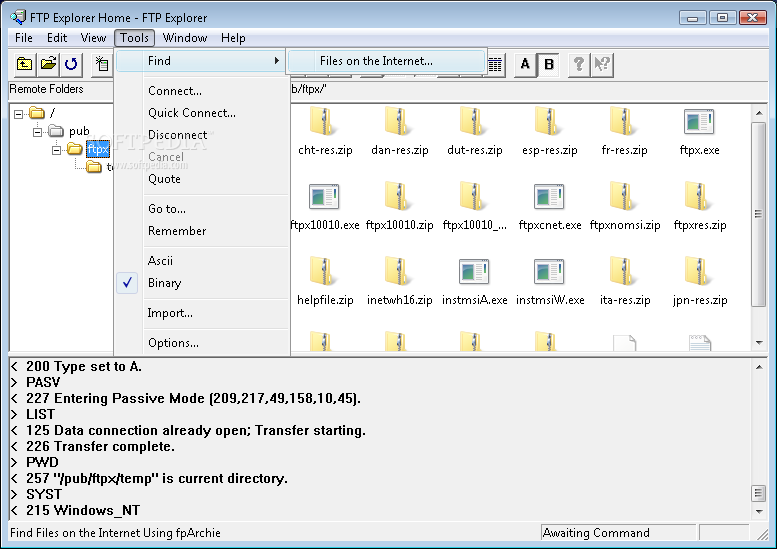This screenshot has height=549, width=777.
Task: Collapse the pub folder tree node
Action: tap(37, 132)
